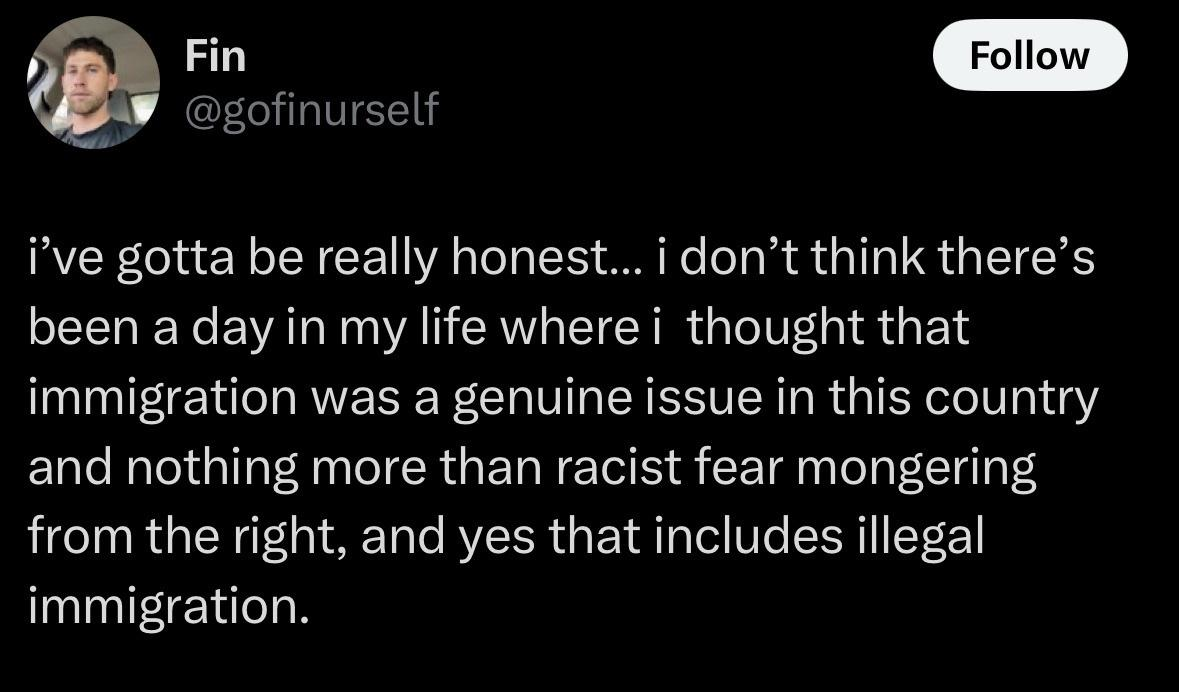
Task: Click the tweet line starting "i've gotta be"
Action: coord(562,259)
